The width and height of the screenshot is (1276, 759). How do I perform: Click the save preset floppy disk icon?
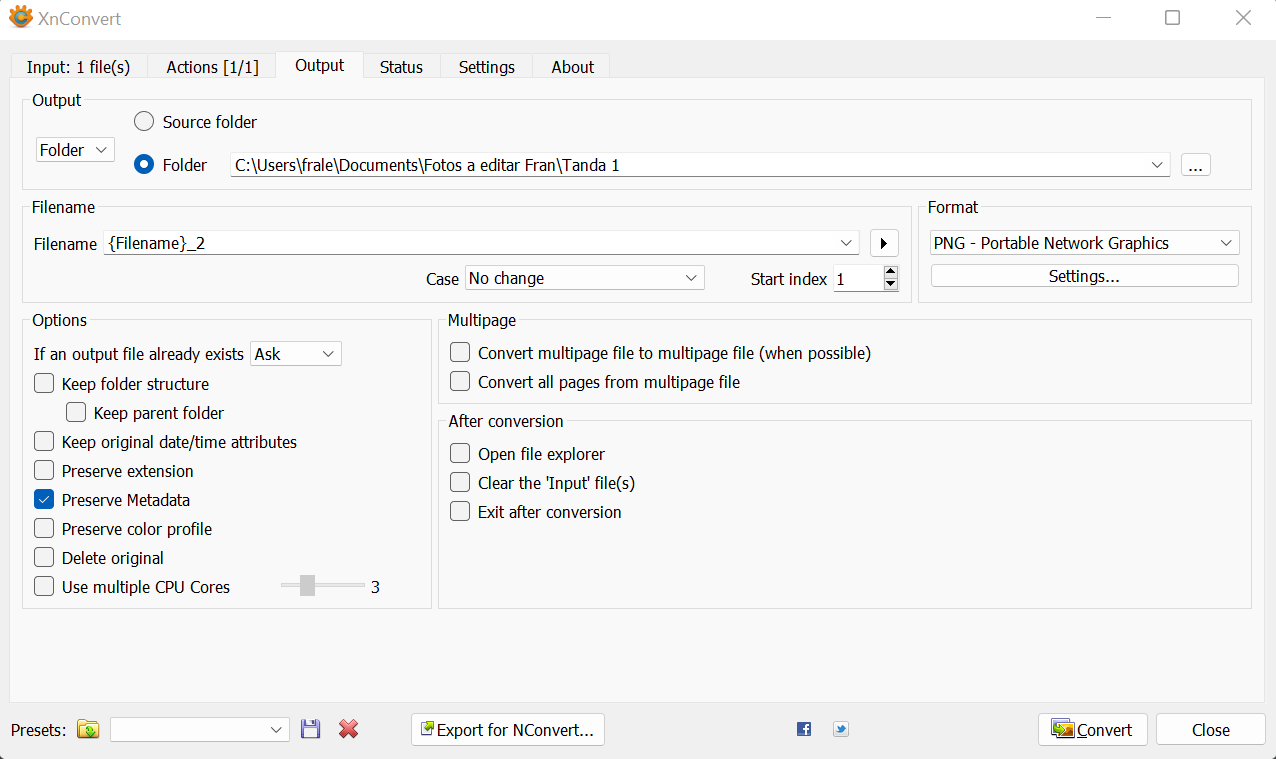click(x=310, y=730)
